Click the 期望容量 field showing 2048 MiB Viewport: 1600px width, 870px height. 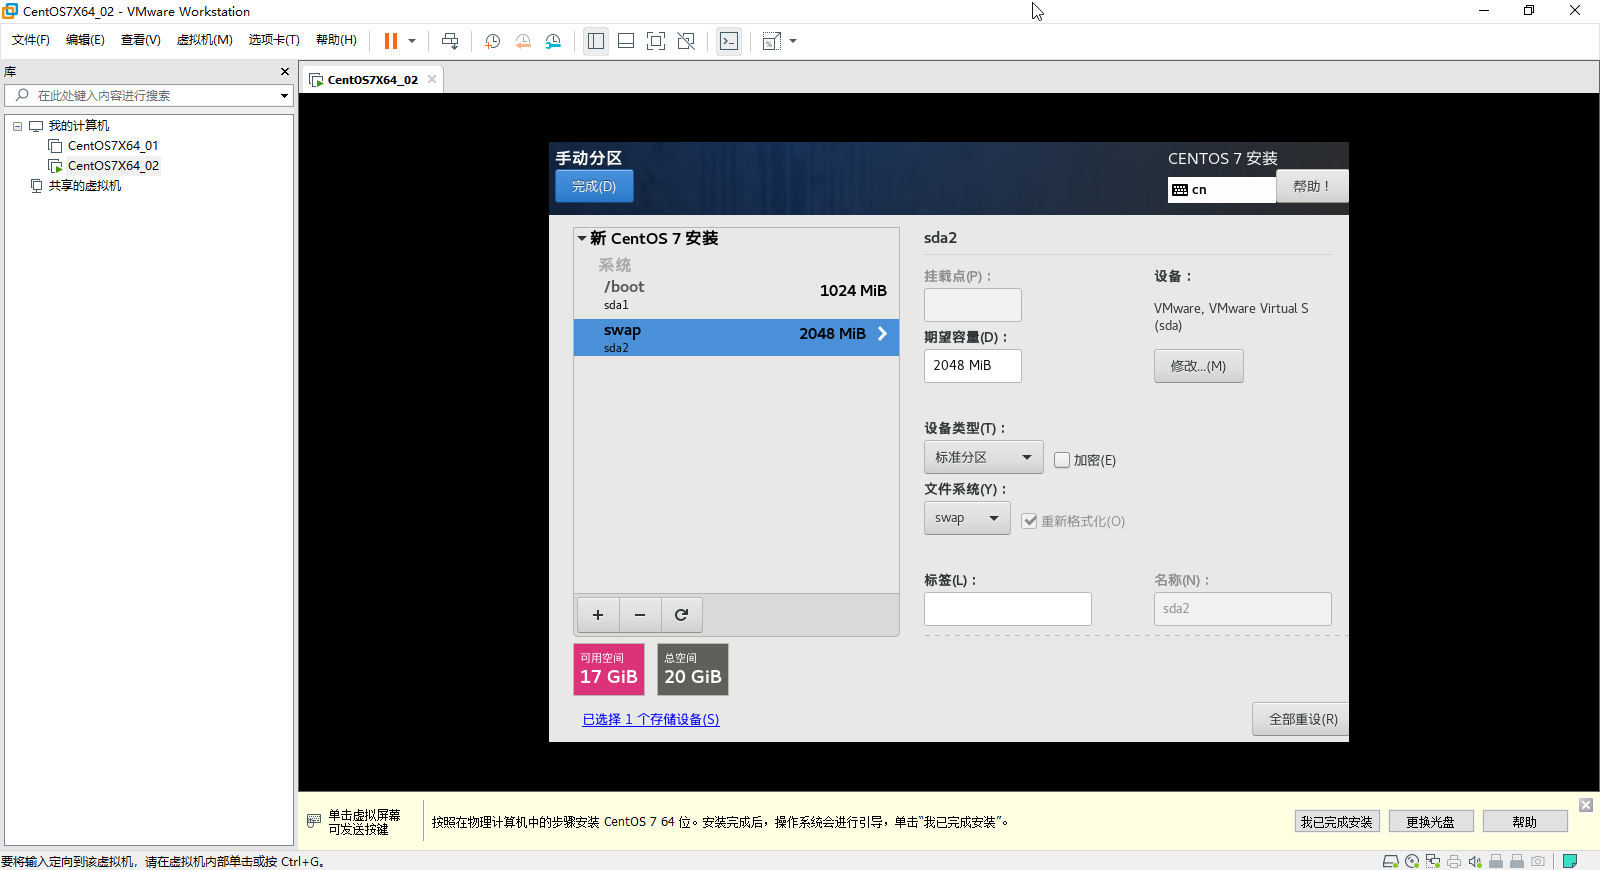[x=972, y=366]
